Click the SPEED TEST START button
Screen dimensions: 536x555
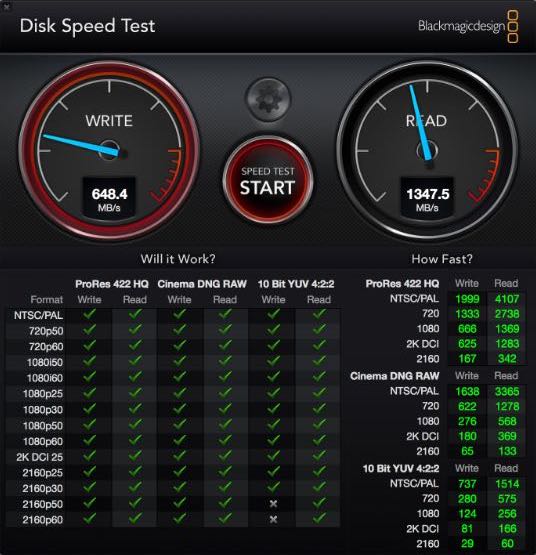coord(268,181)
